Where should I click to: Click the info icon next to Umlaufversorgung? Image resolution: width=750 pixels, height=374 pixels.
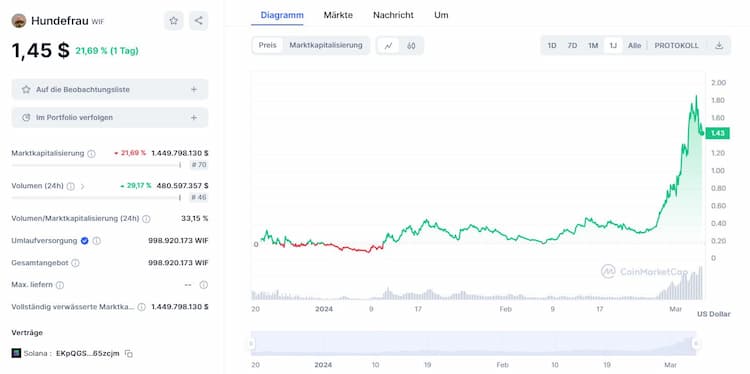point(97,241)
